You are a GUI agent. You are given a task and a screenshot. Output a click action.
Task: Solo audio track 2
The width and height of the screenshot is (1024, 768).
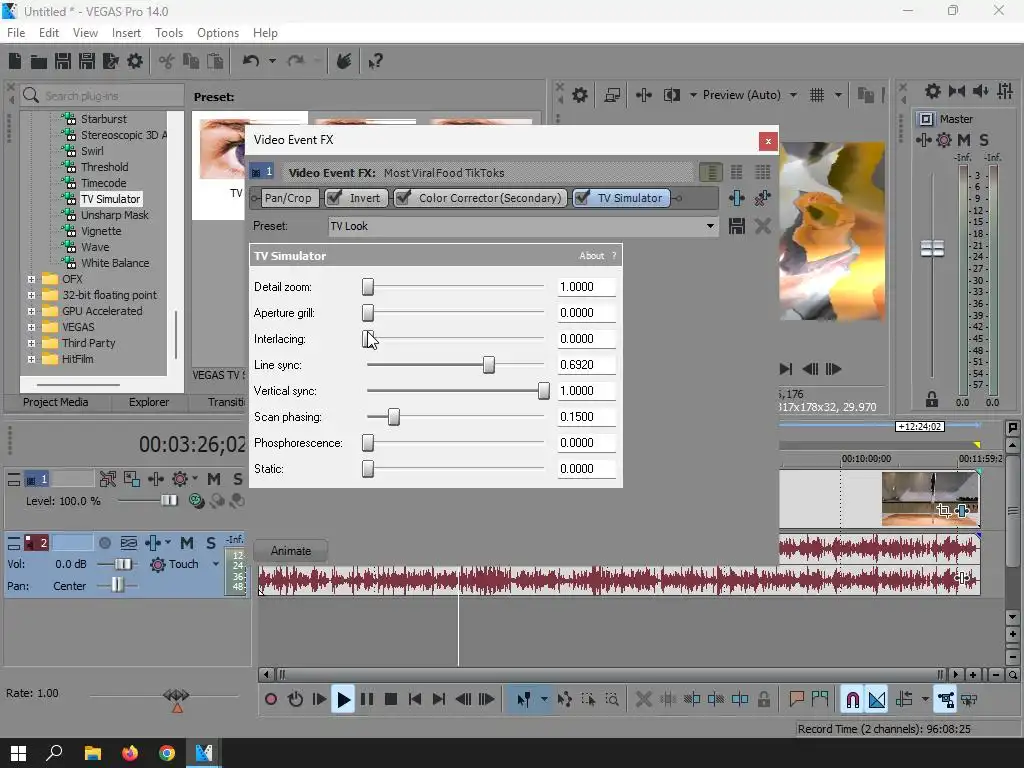[x=211, y=543]
